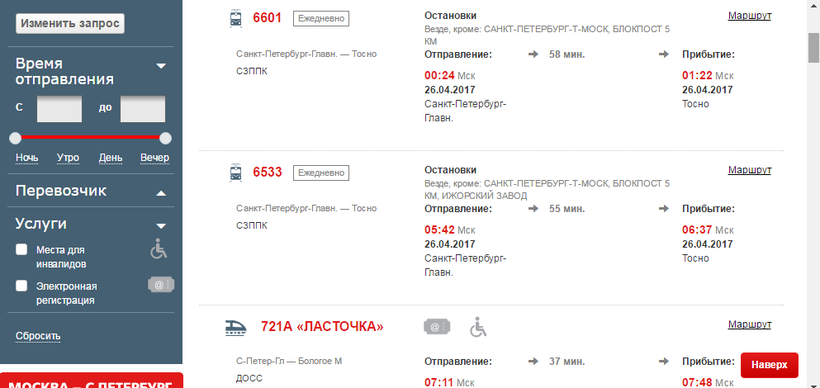820x388 pixels.
Task: Click the departure time 'с' input field
Action: click(59, 109)
